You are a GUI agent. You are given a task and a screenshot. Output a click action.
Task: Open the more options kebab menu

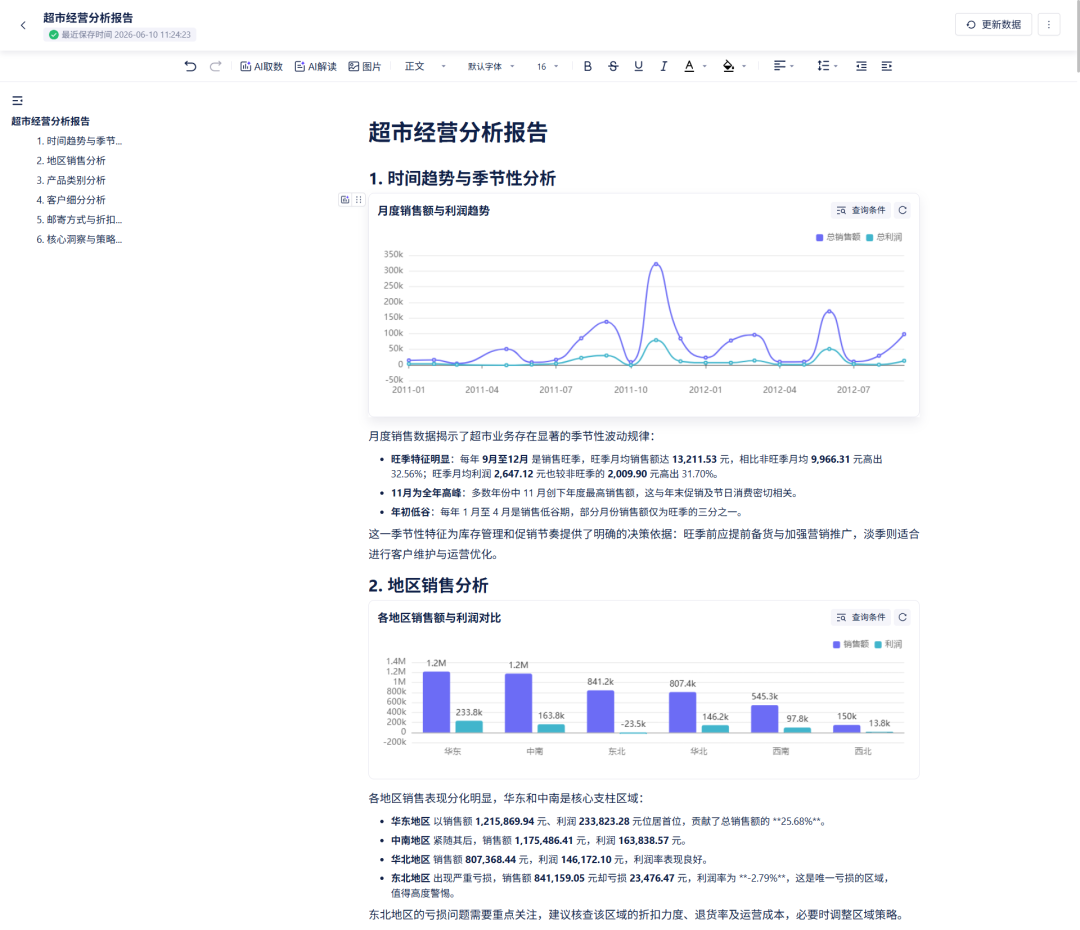[x=1049, y=25]
